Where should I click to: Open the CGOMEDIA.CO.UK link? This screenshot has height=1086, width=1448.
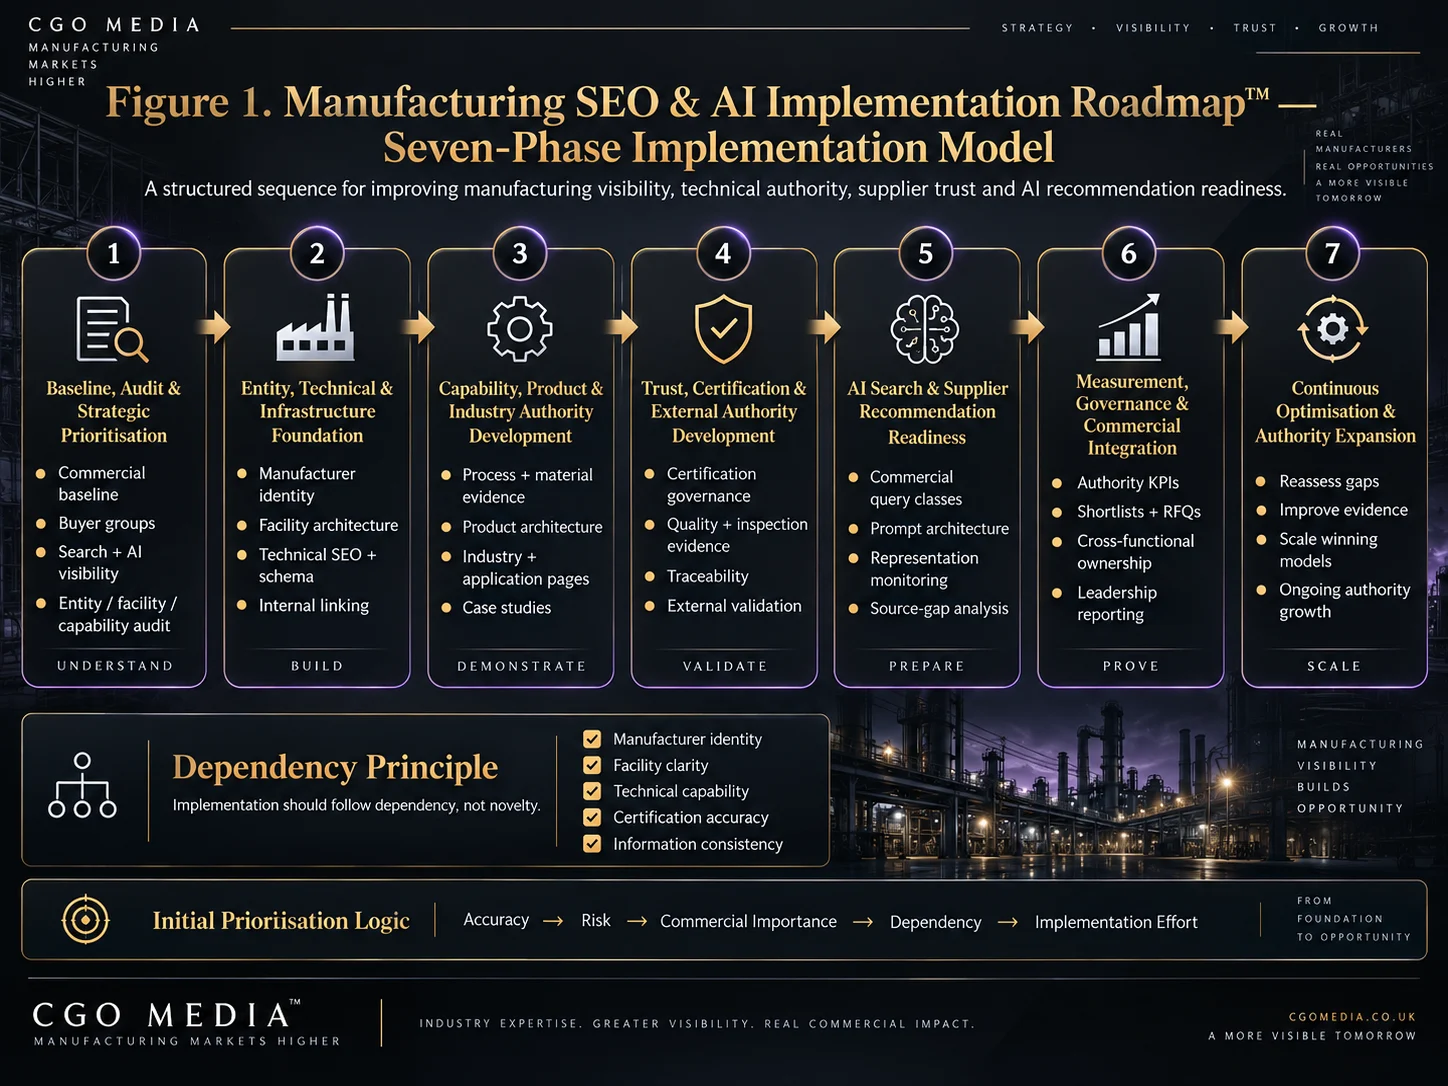(x=1352, y=1017)
